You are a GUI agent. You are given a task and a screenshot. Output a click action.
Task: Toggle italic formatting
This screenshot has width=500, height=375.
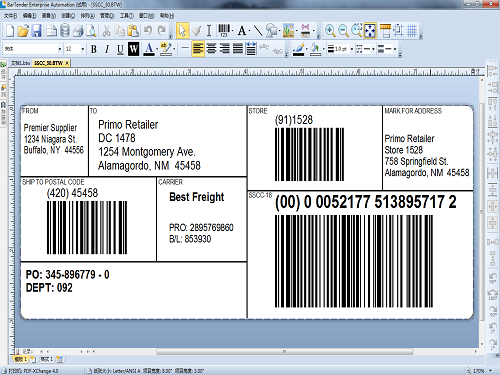(x=107, y=49)
